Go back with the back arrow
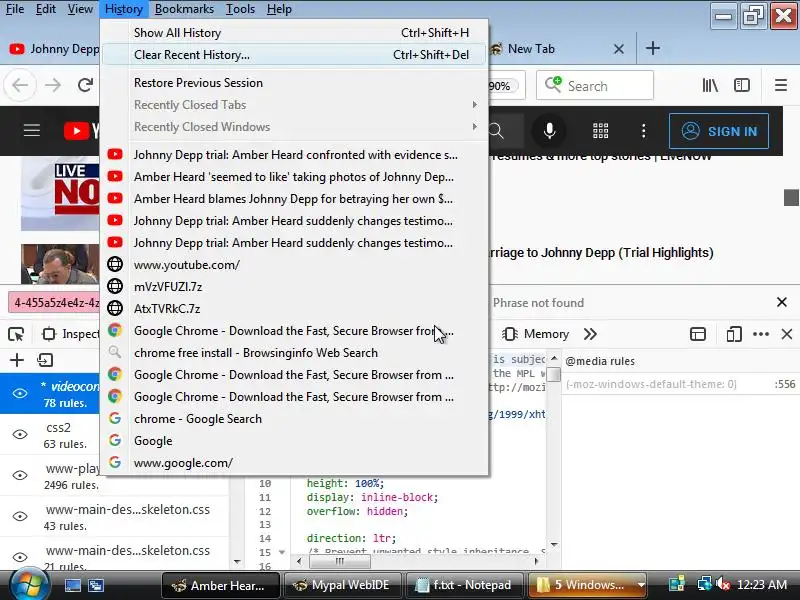 [20, 85]
